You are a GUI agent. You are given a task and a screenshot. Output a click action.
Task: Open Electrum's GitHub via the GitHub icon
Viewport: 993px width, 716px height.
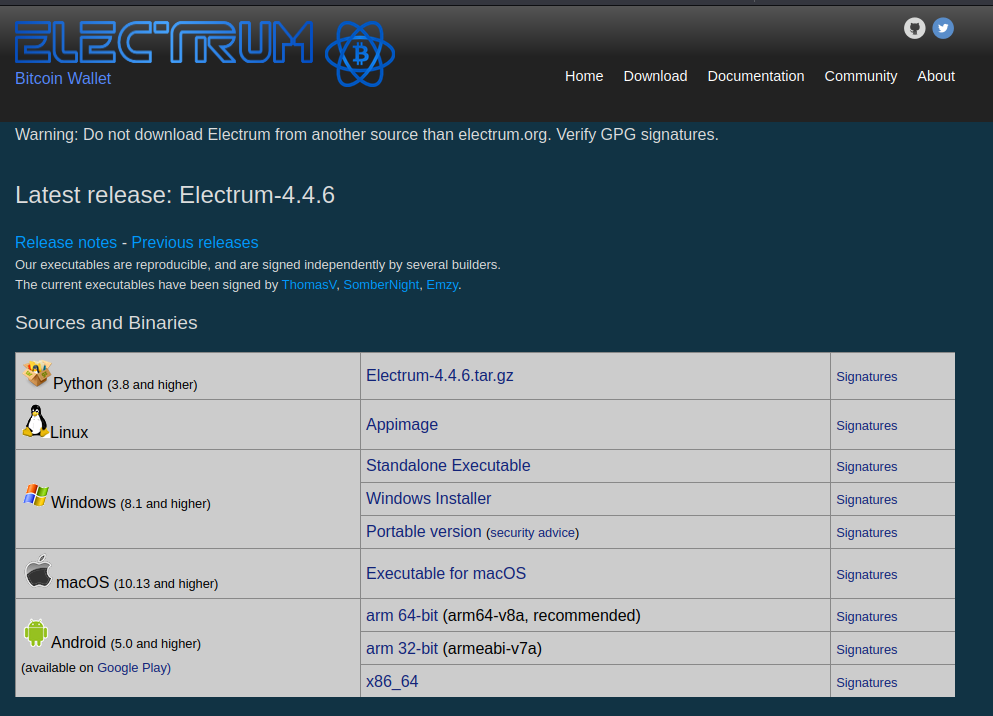coord(914,28)
